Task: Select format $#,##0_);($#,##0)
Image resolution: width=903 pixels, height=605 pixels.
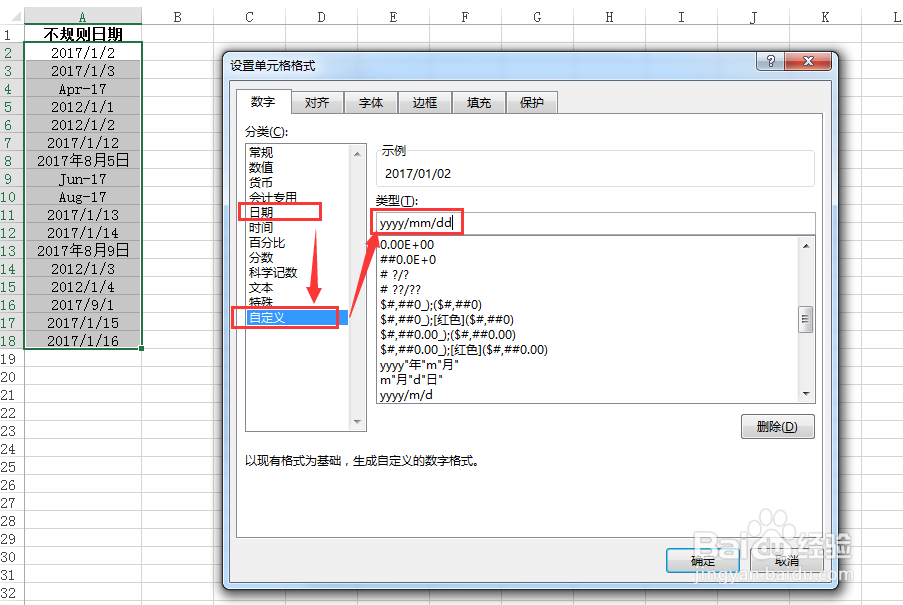Action: (x=431, y=305)
